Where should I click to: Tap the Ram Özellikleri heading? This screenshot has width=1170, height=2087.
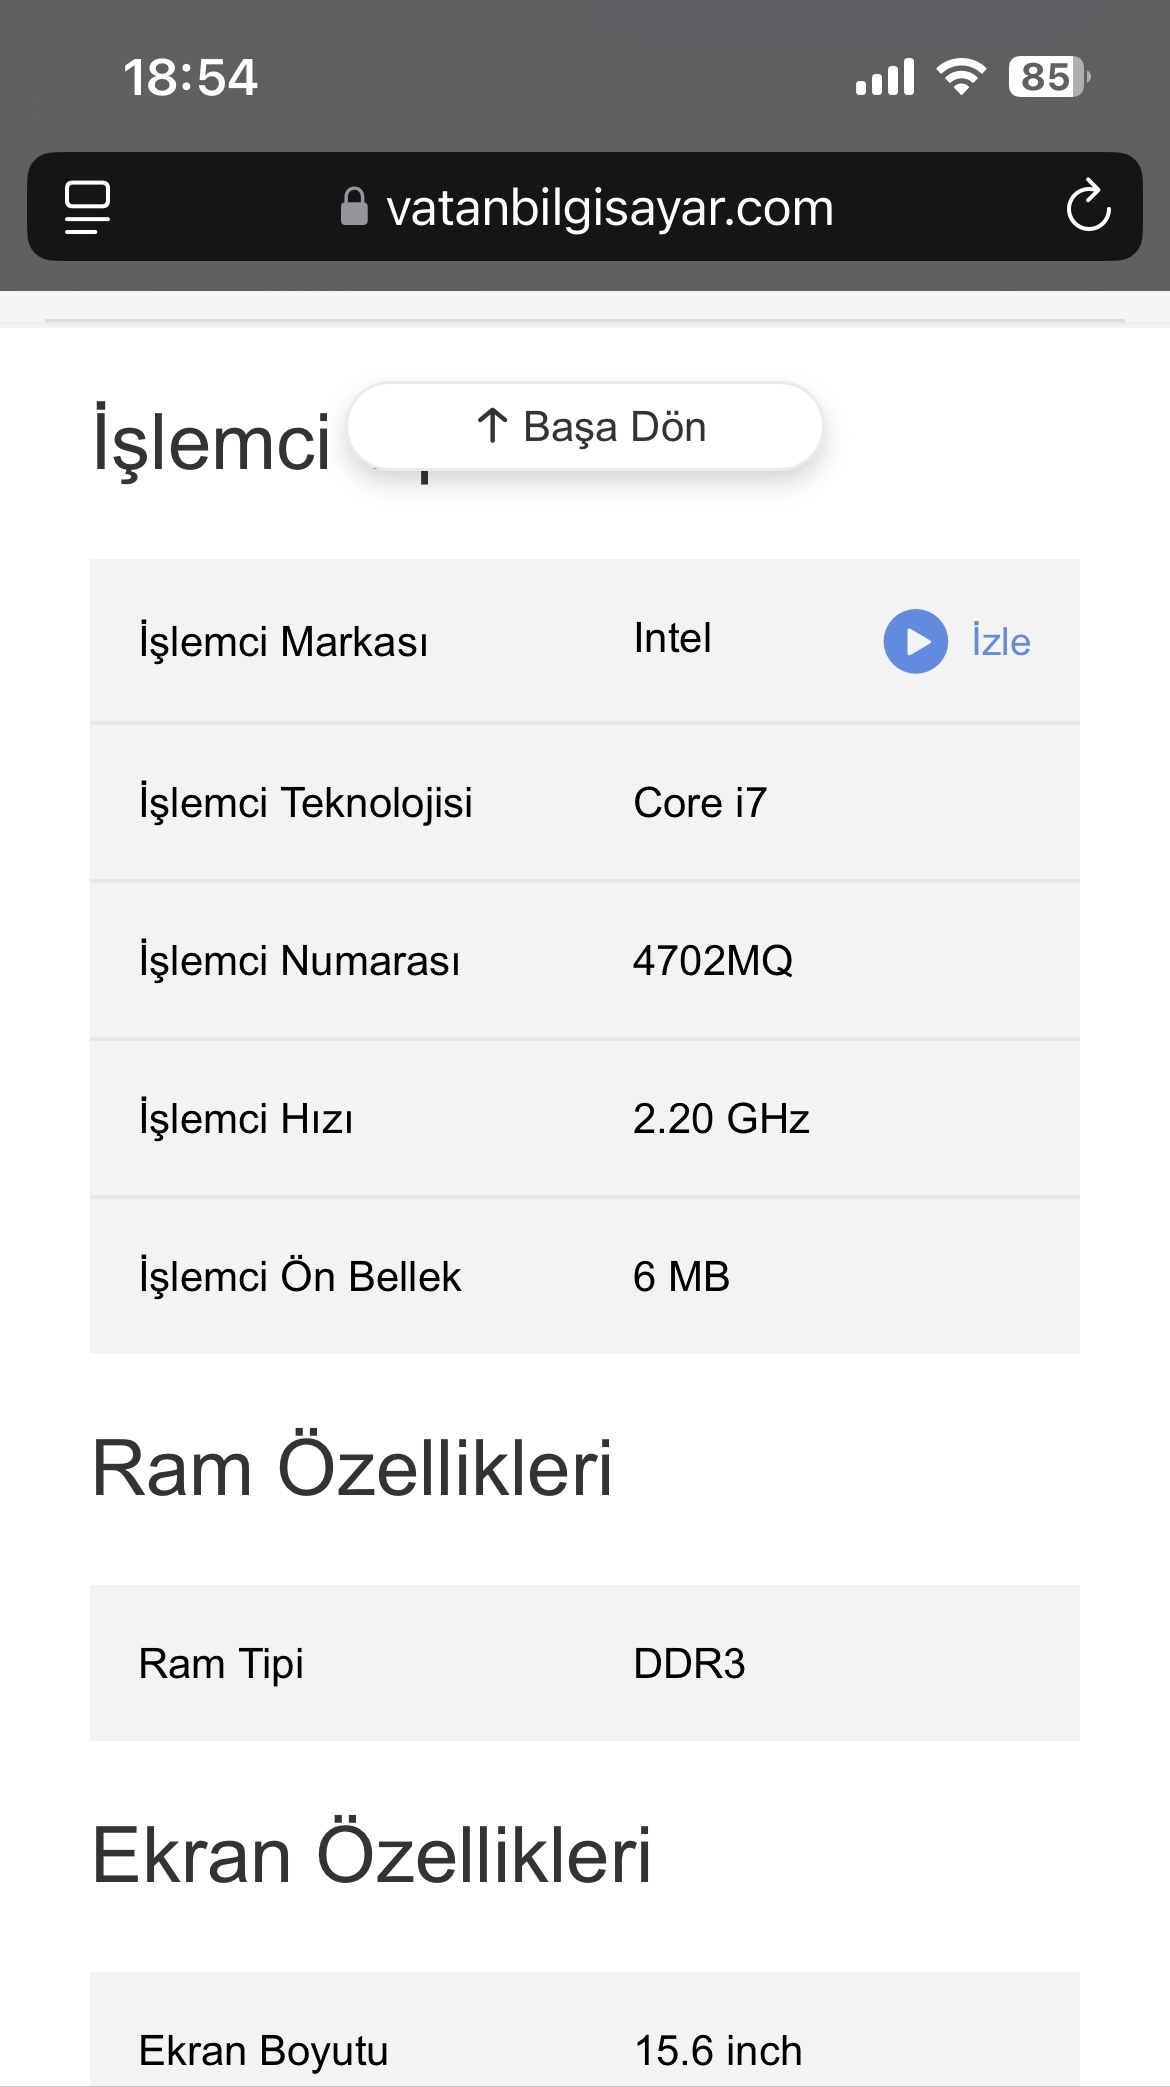tap(352, 1468)
